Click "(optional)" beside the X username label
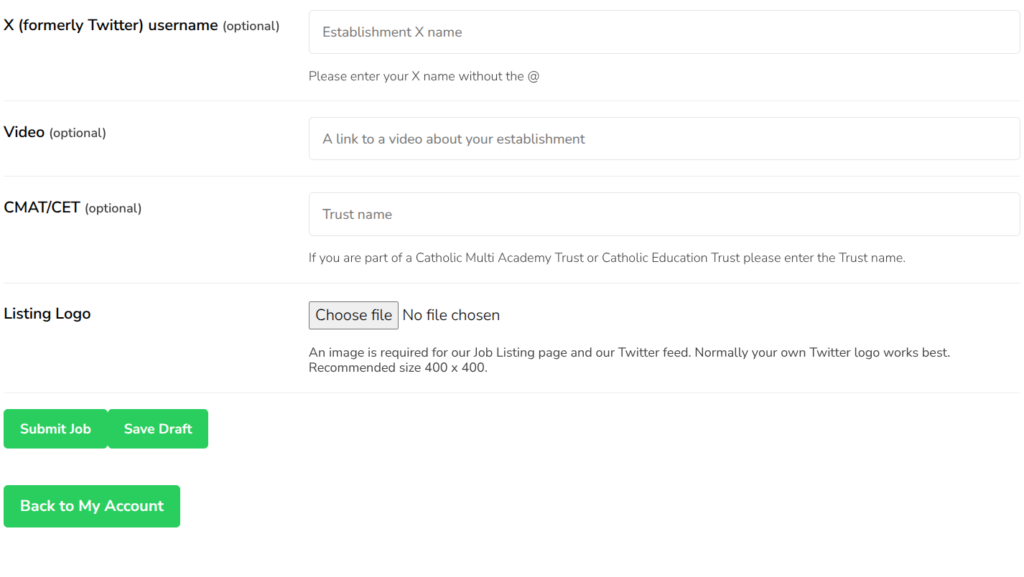 [251, 26]
